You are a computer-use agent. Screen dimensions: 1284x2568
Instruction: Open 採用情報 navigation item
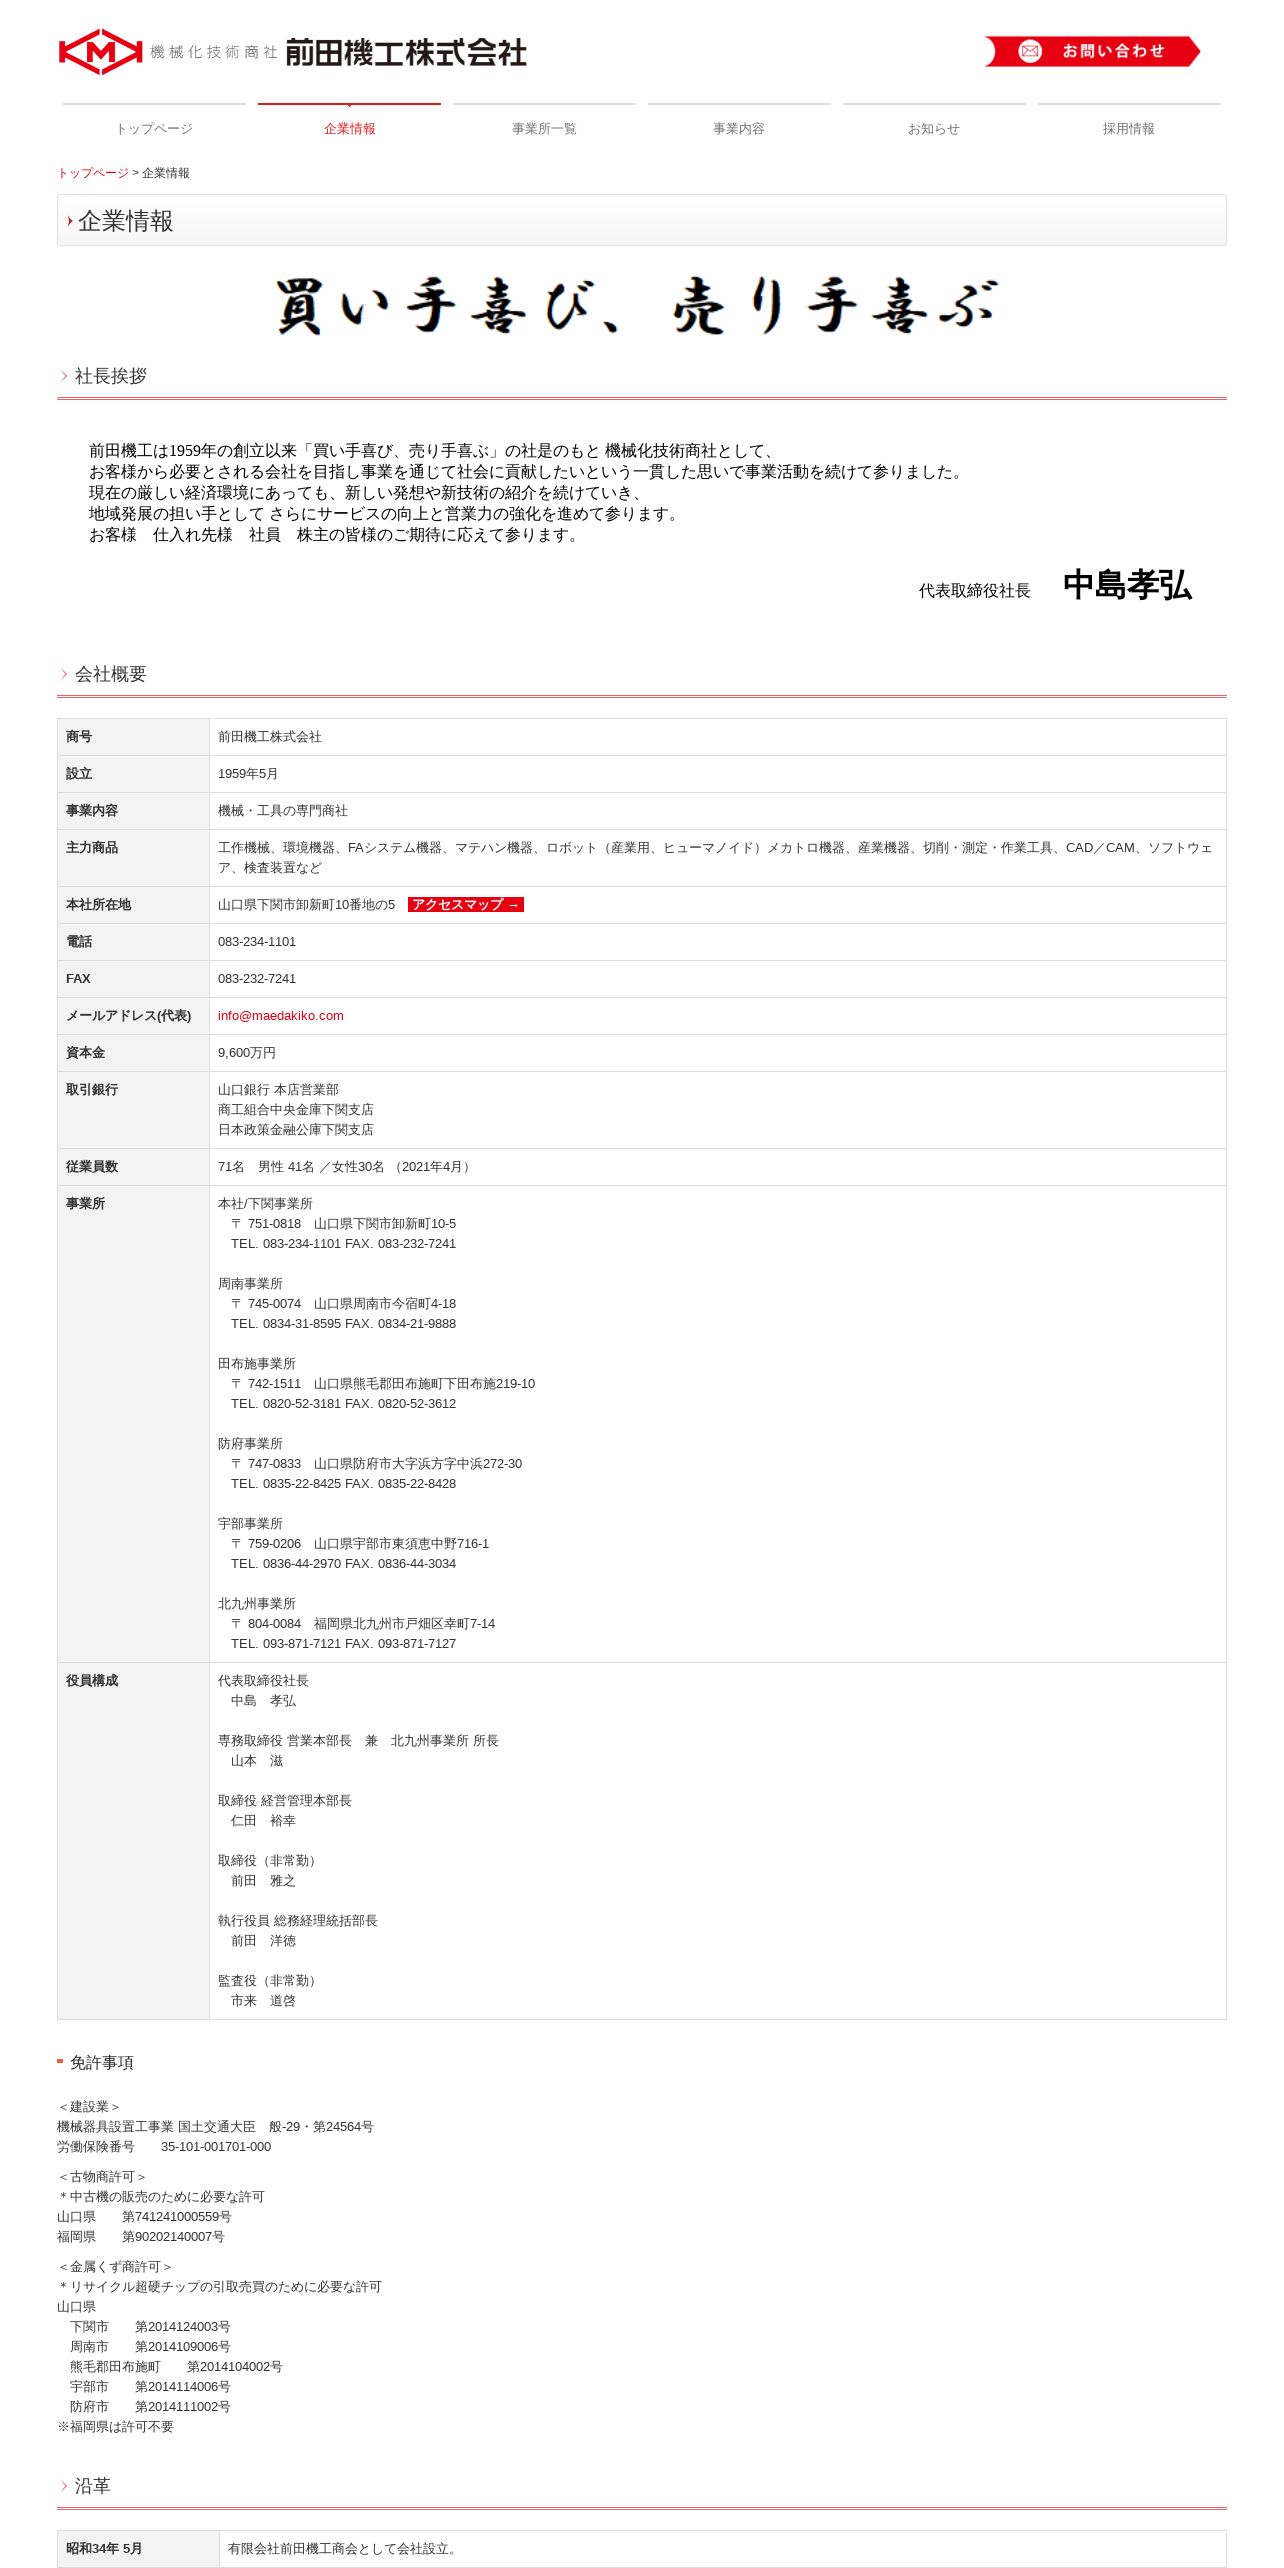(x=1129, y=129)
